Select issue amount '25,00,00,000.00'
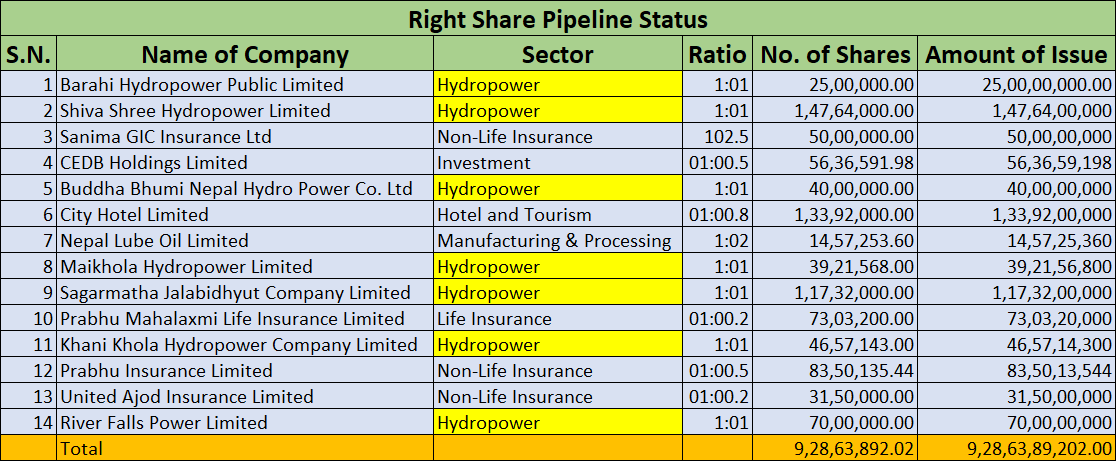This screenshot has width=1117, height=462. coord(1017,85)
